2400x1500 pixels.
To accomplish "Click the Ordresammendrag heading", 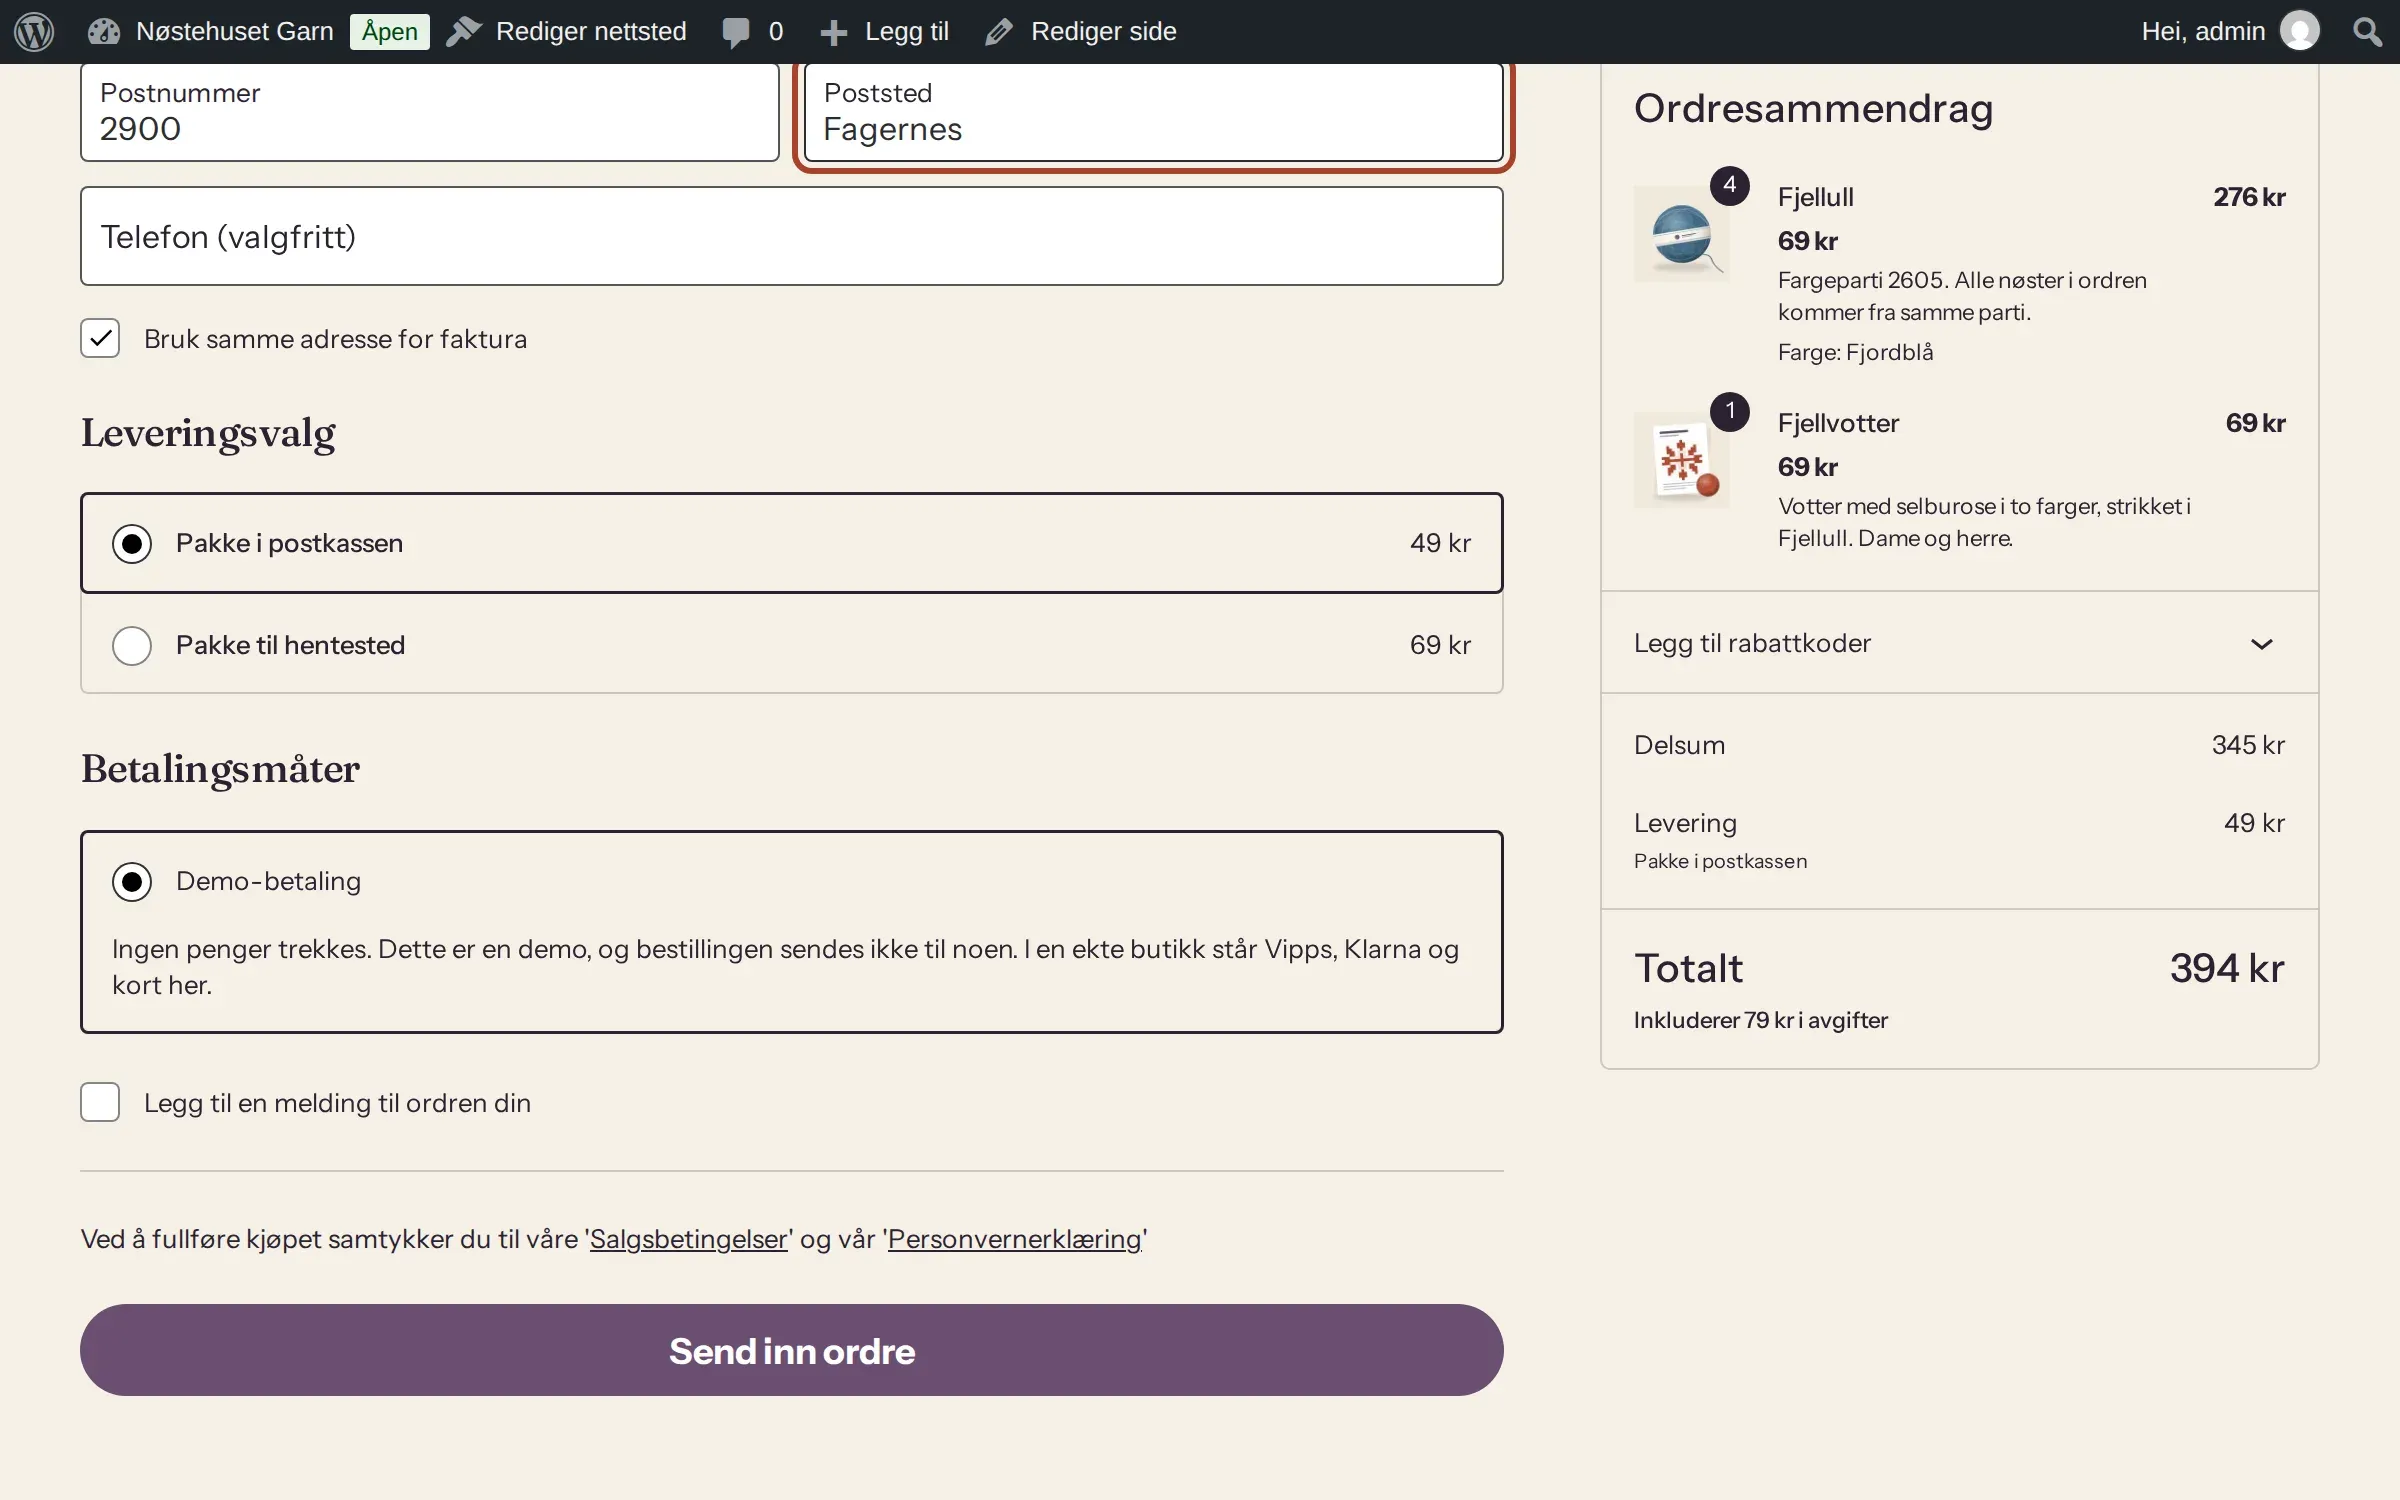I will (1813, 108).
